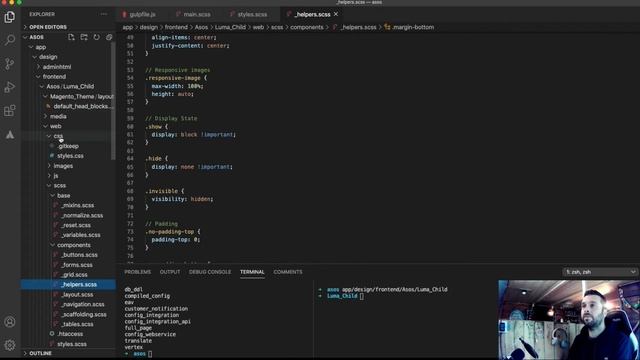Open _layout.scss file
The image size is (640, 360).
tap(68, 295)
